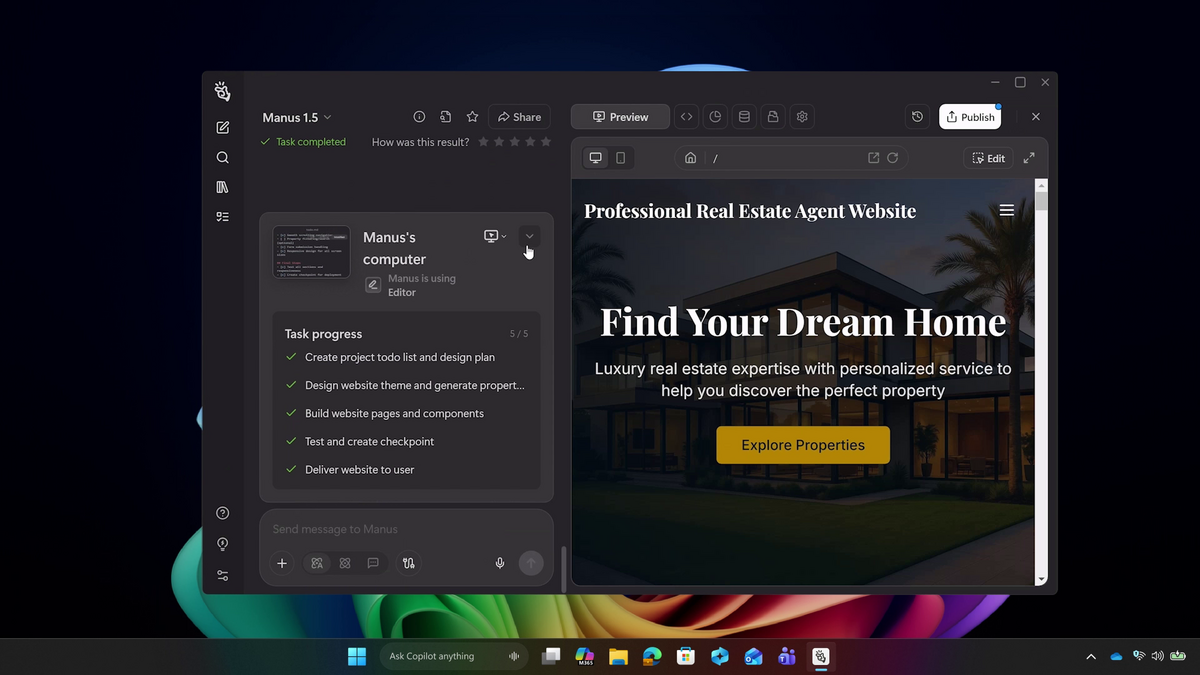The image size is (1200, 675).
Task: Start voice input with microphone icon
Action: tap(500, 563)
